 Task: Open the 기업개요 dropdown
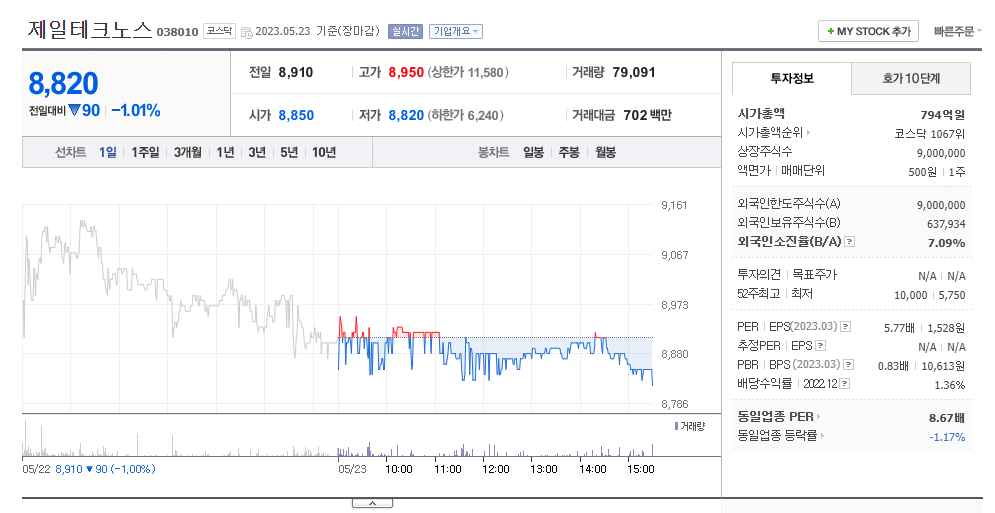pos(456,31)
